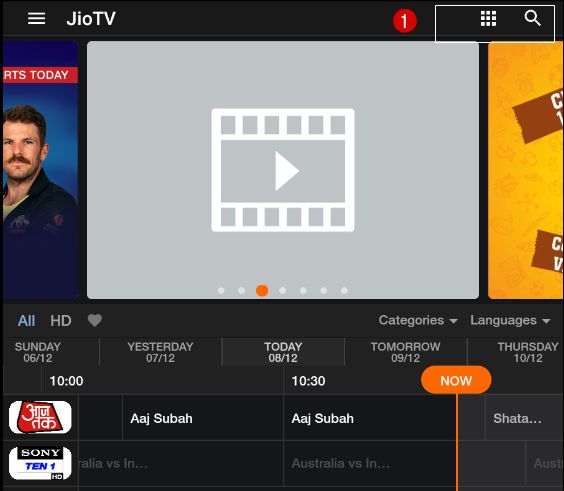
Task: Play the center banner video placeholder
Action: 283,170
